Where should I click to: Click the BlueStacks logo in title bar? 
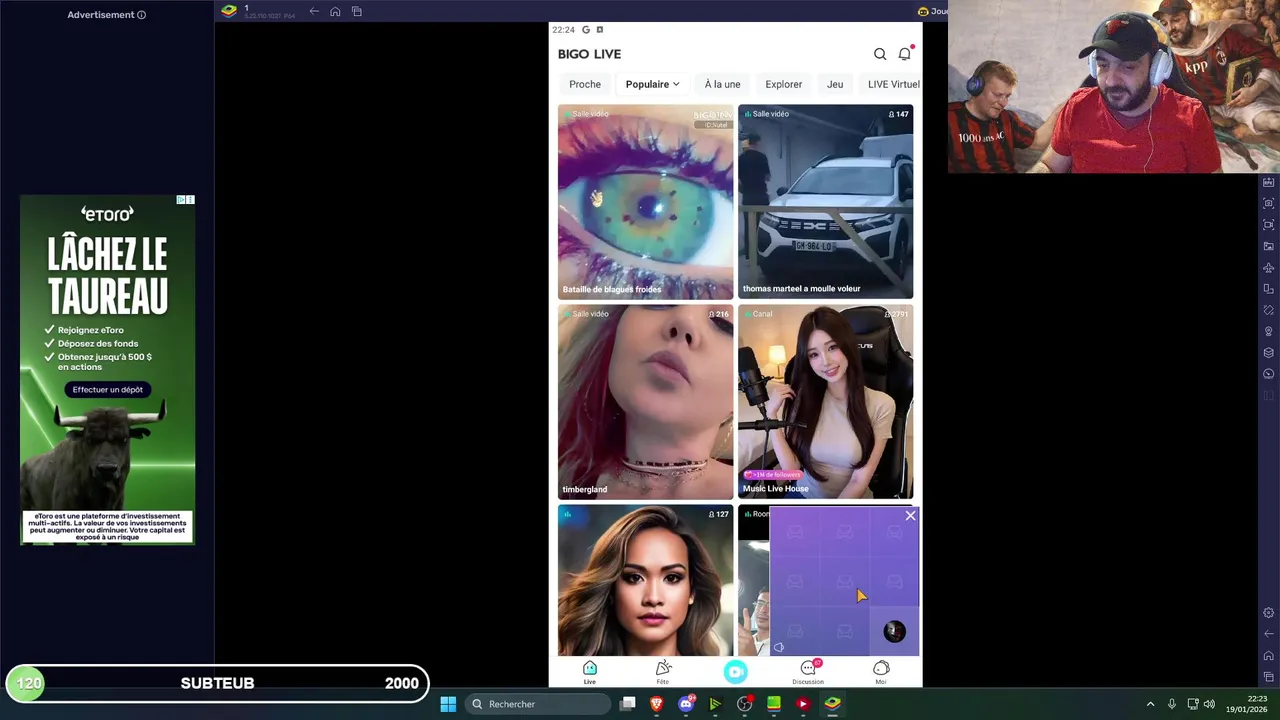229,11
